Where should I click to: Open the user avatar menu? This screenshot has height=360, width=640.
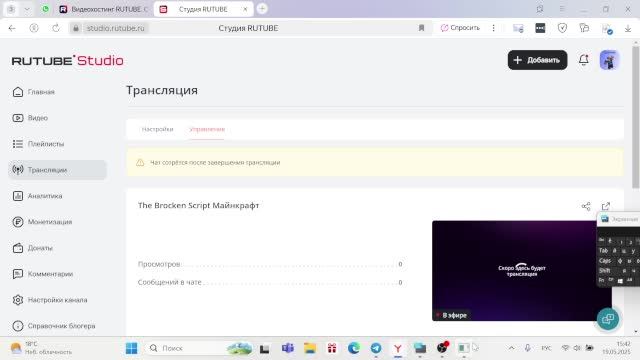609,60
